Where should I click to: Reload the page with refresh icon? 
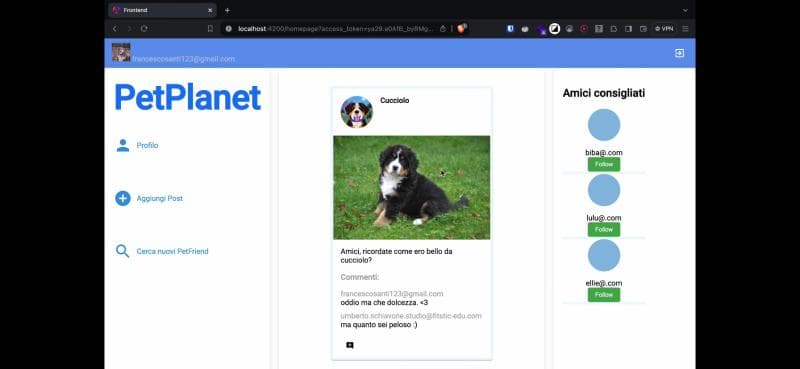(144, 29)
